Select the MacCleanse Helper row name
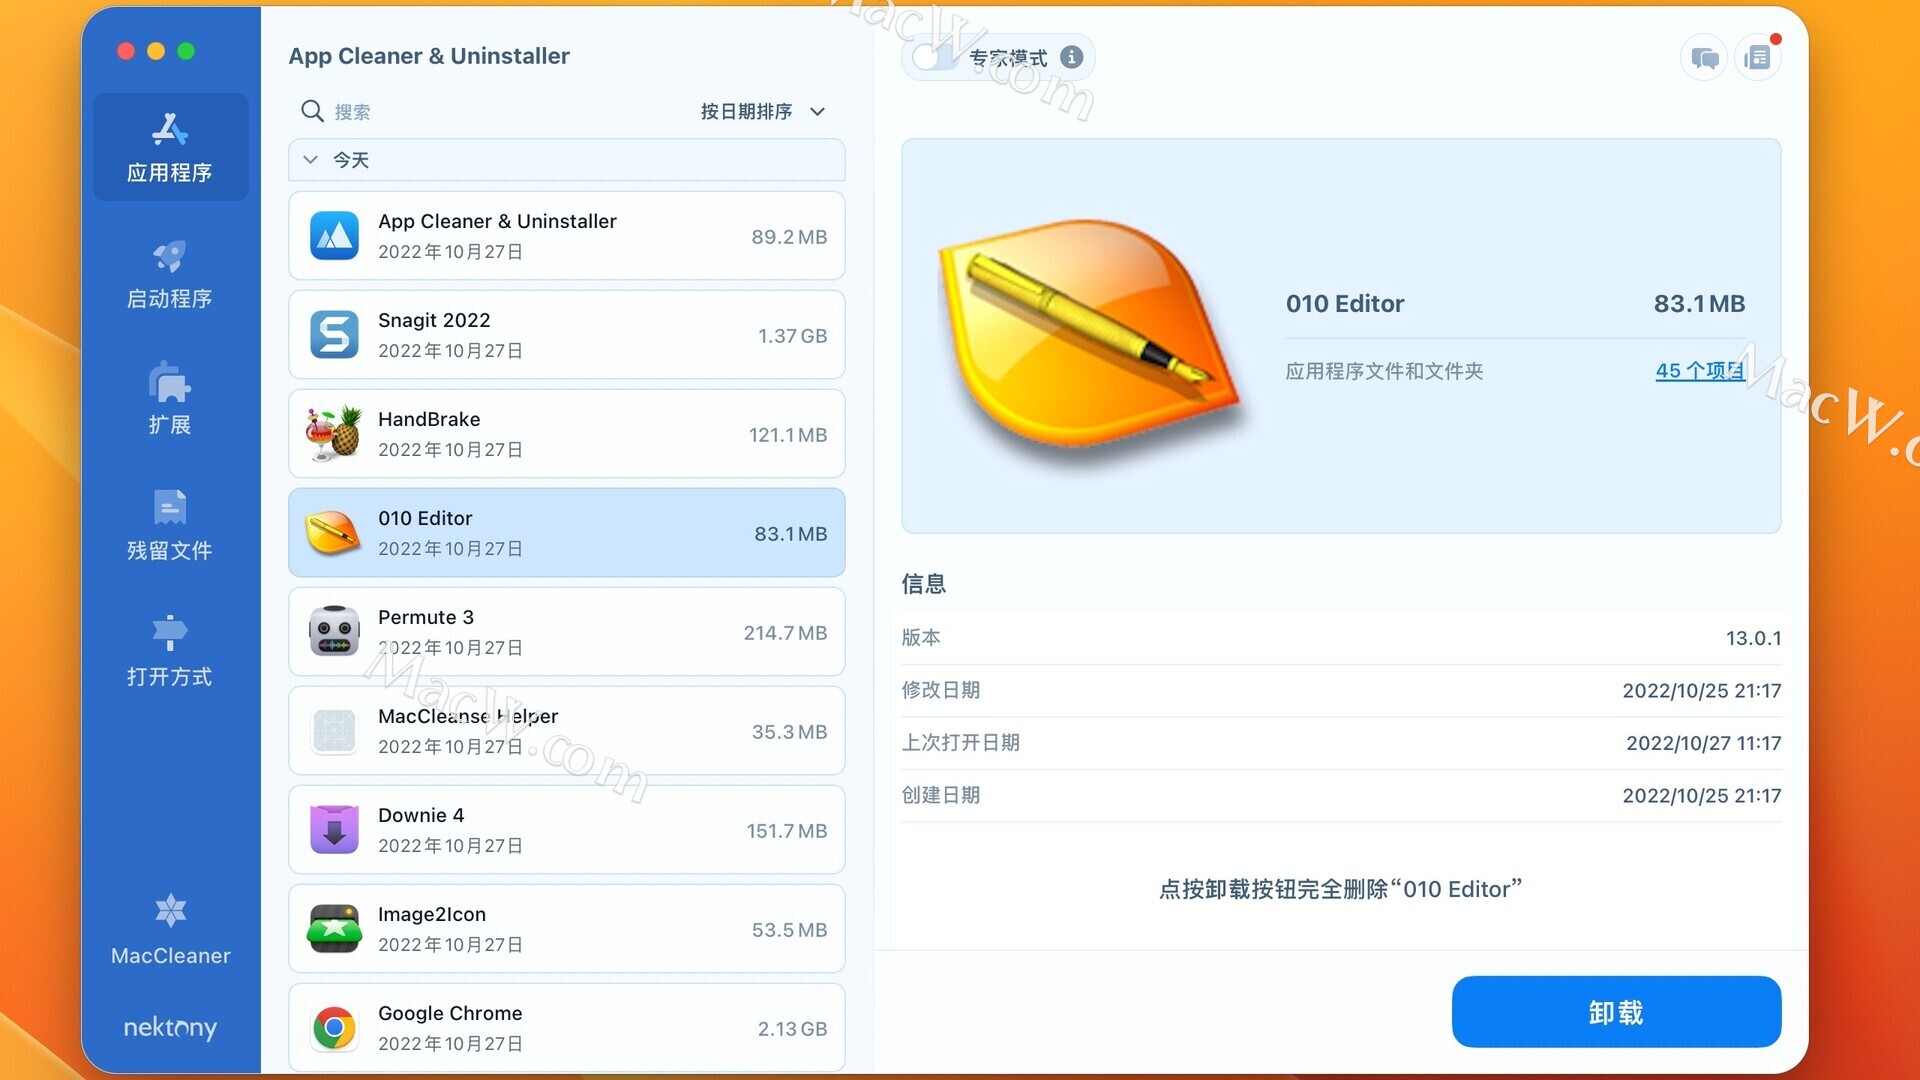1920x1080 pixels. [468, 716]
